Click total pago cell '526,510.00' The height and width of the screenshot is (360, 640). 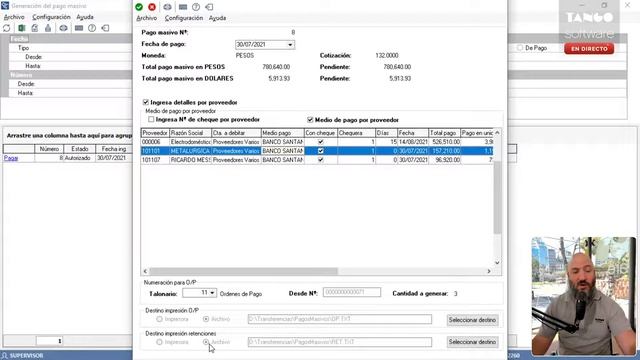(444, 142)
